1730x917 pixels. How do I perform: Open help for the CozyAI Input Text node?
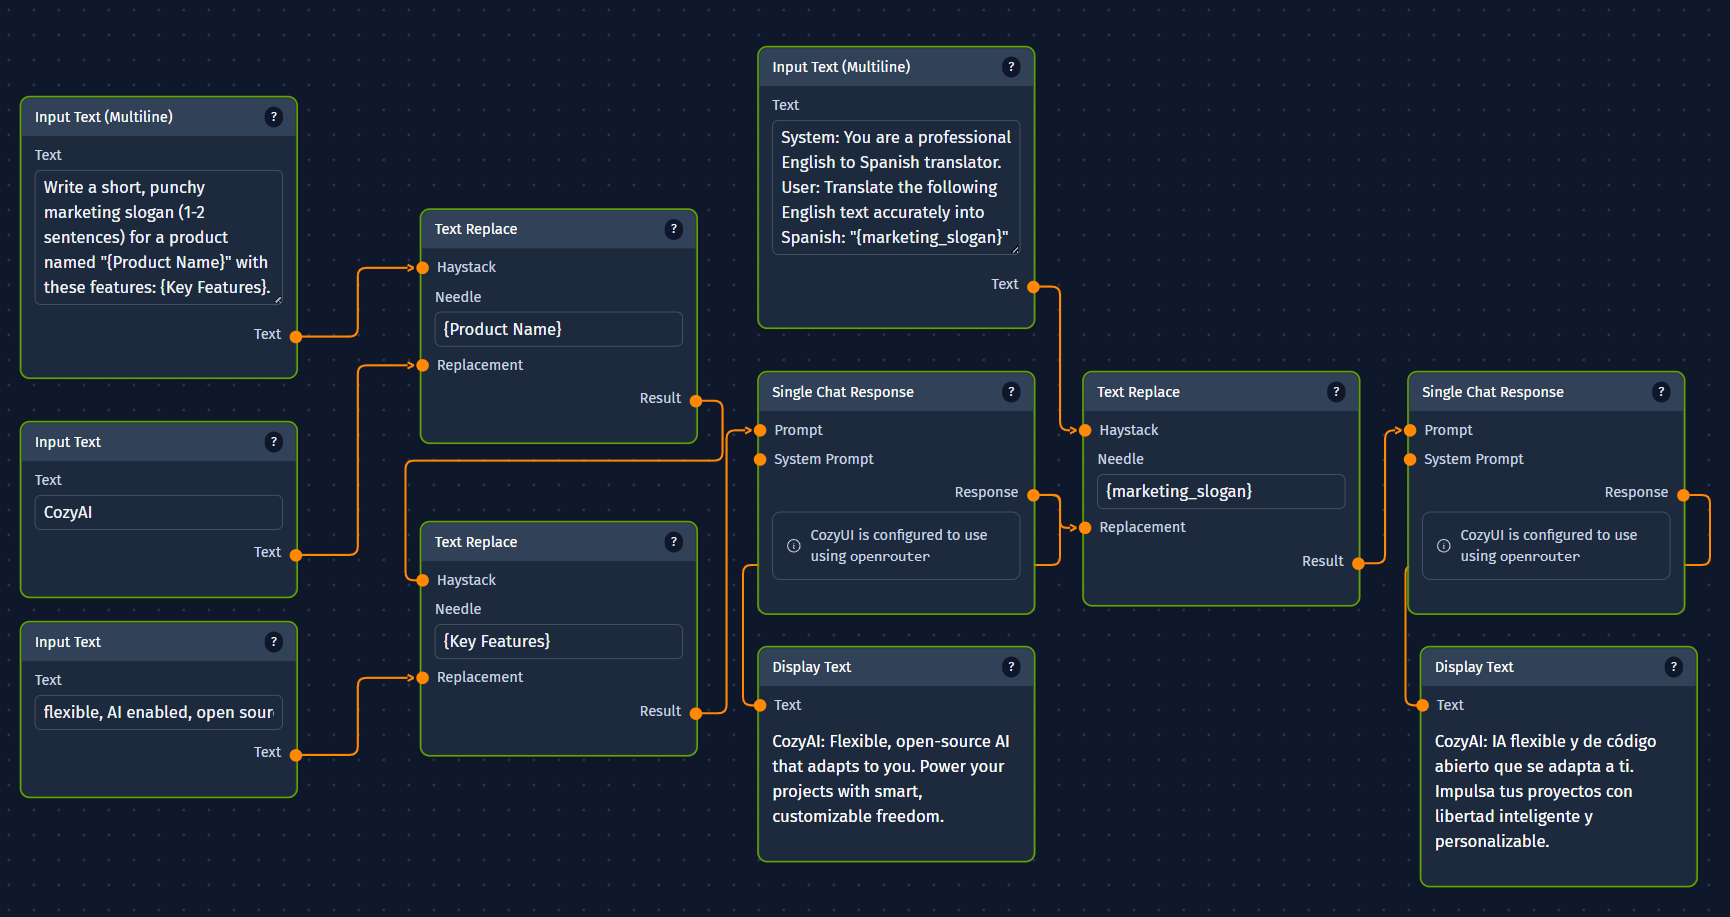tap(273, 442)
